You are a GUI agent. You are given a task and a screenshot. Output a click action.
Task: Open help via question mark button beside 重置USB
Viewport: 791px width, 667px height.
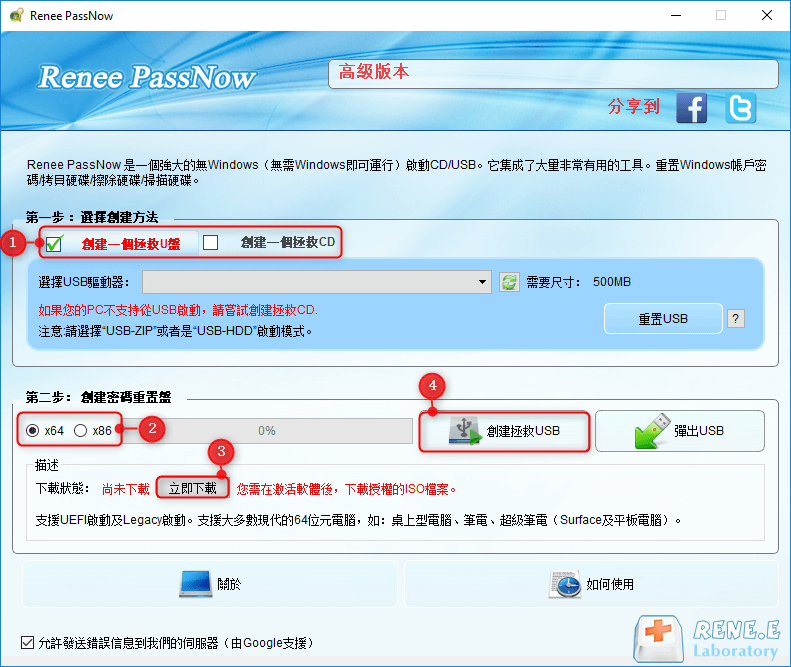736,318
